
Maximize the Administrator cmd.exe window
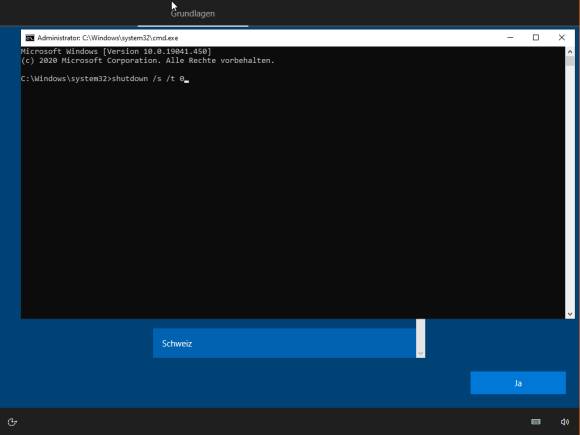point(536,37)
